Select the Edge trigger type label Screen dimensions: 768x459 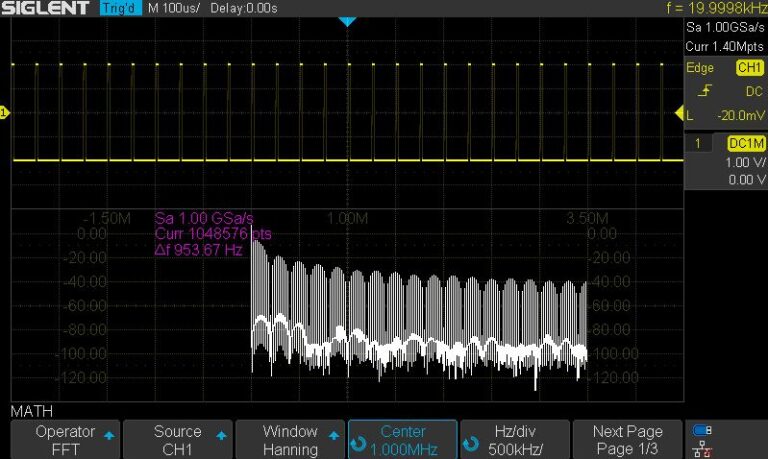[699, 68]
